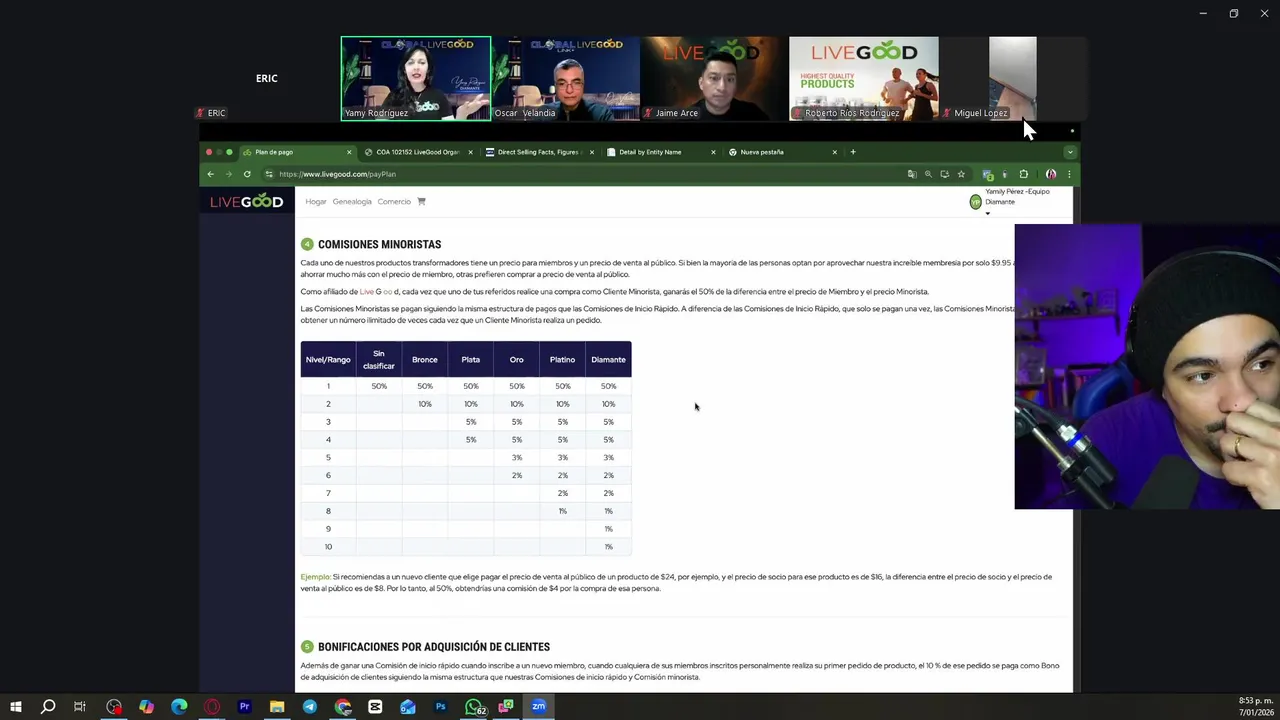This screenshot has width=1280, height=720.
Task: Switch to Zoom app on taskbar
Action: (x=538, y=707)
